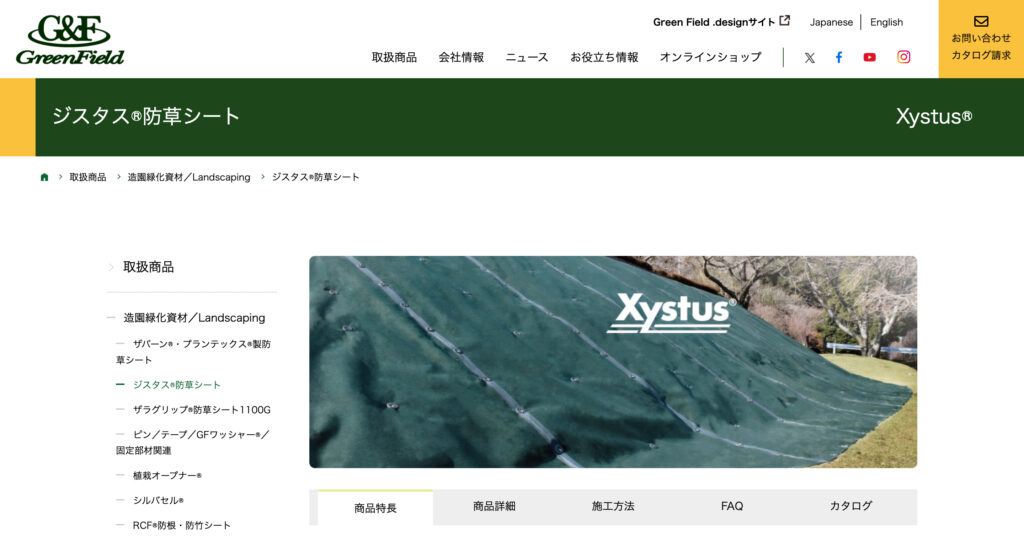The width and height of the screenshot is (1024, 536).
Task: Click the GreenField logo
Action: coord(70,39)
